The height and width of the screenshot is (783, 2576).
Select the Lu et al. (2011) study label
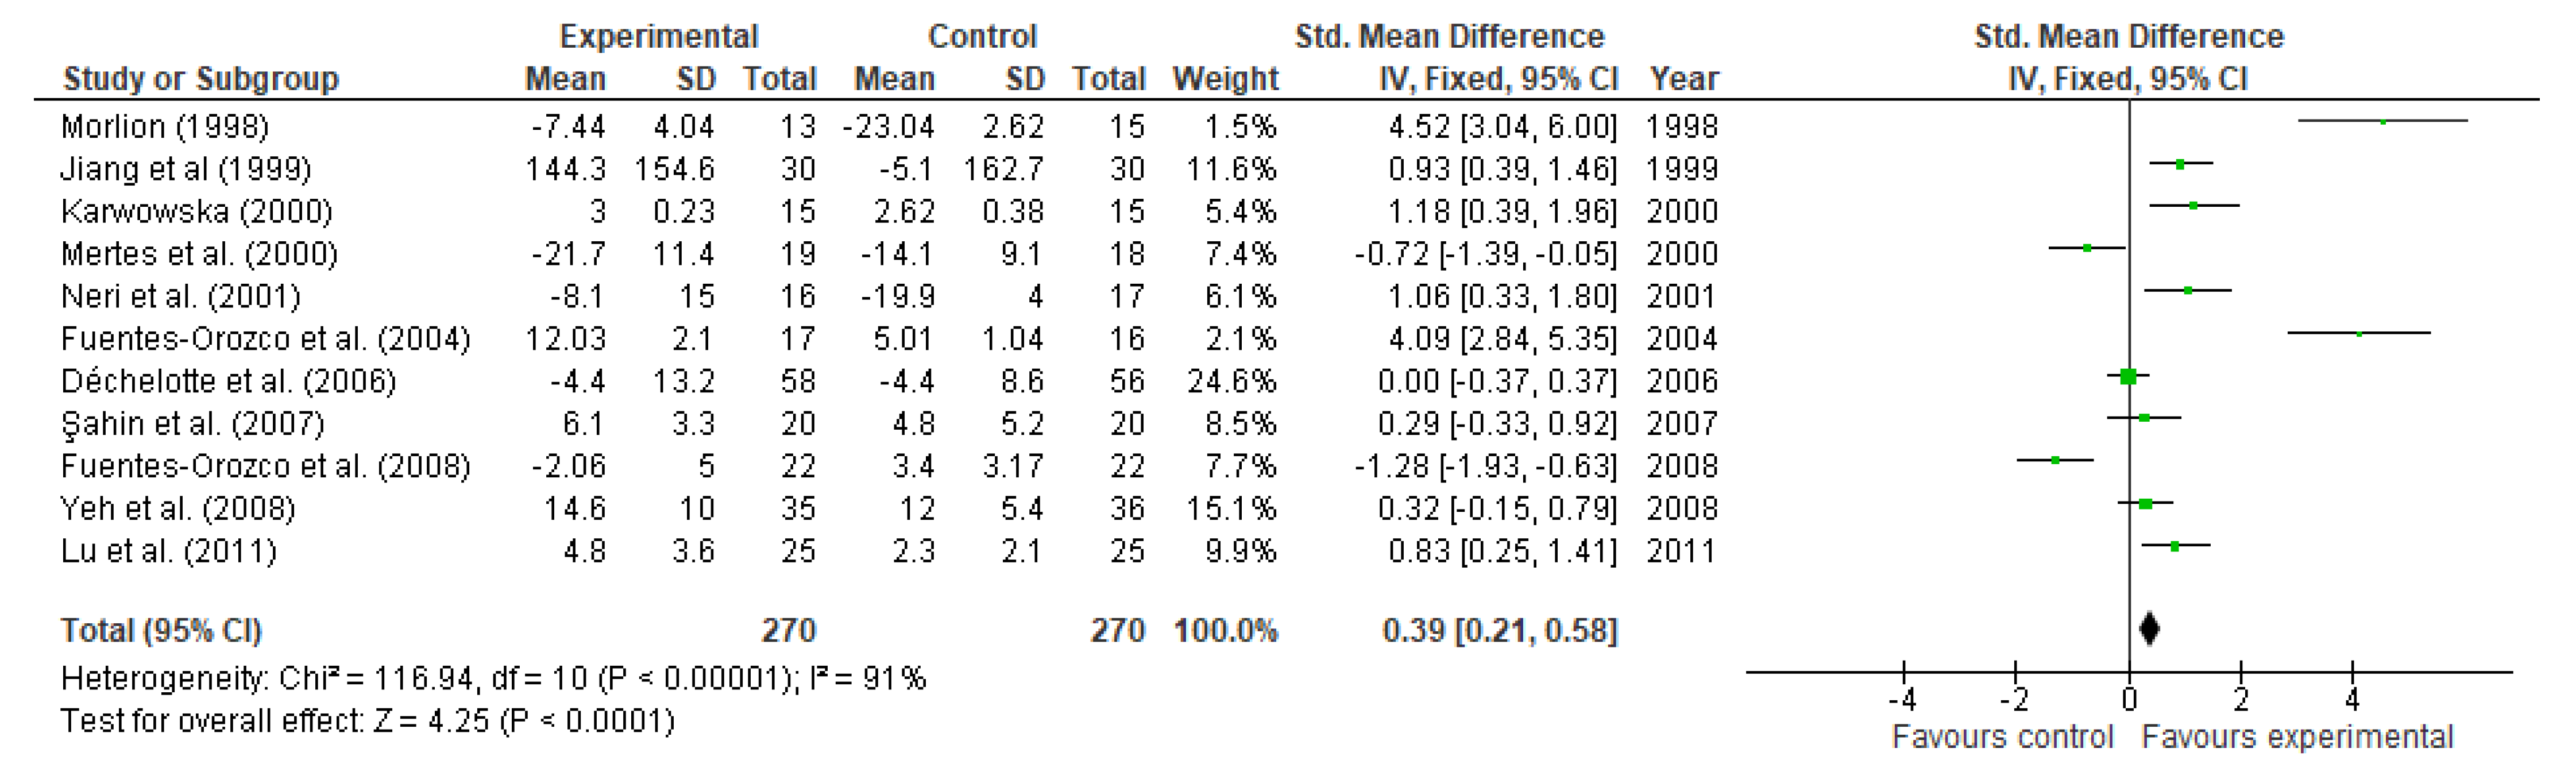(x=168, y=551)
